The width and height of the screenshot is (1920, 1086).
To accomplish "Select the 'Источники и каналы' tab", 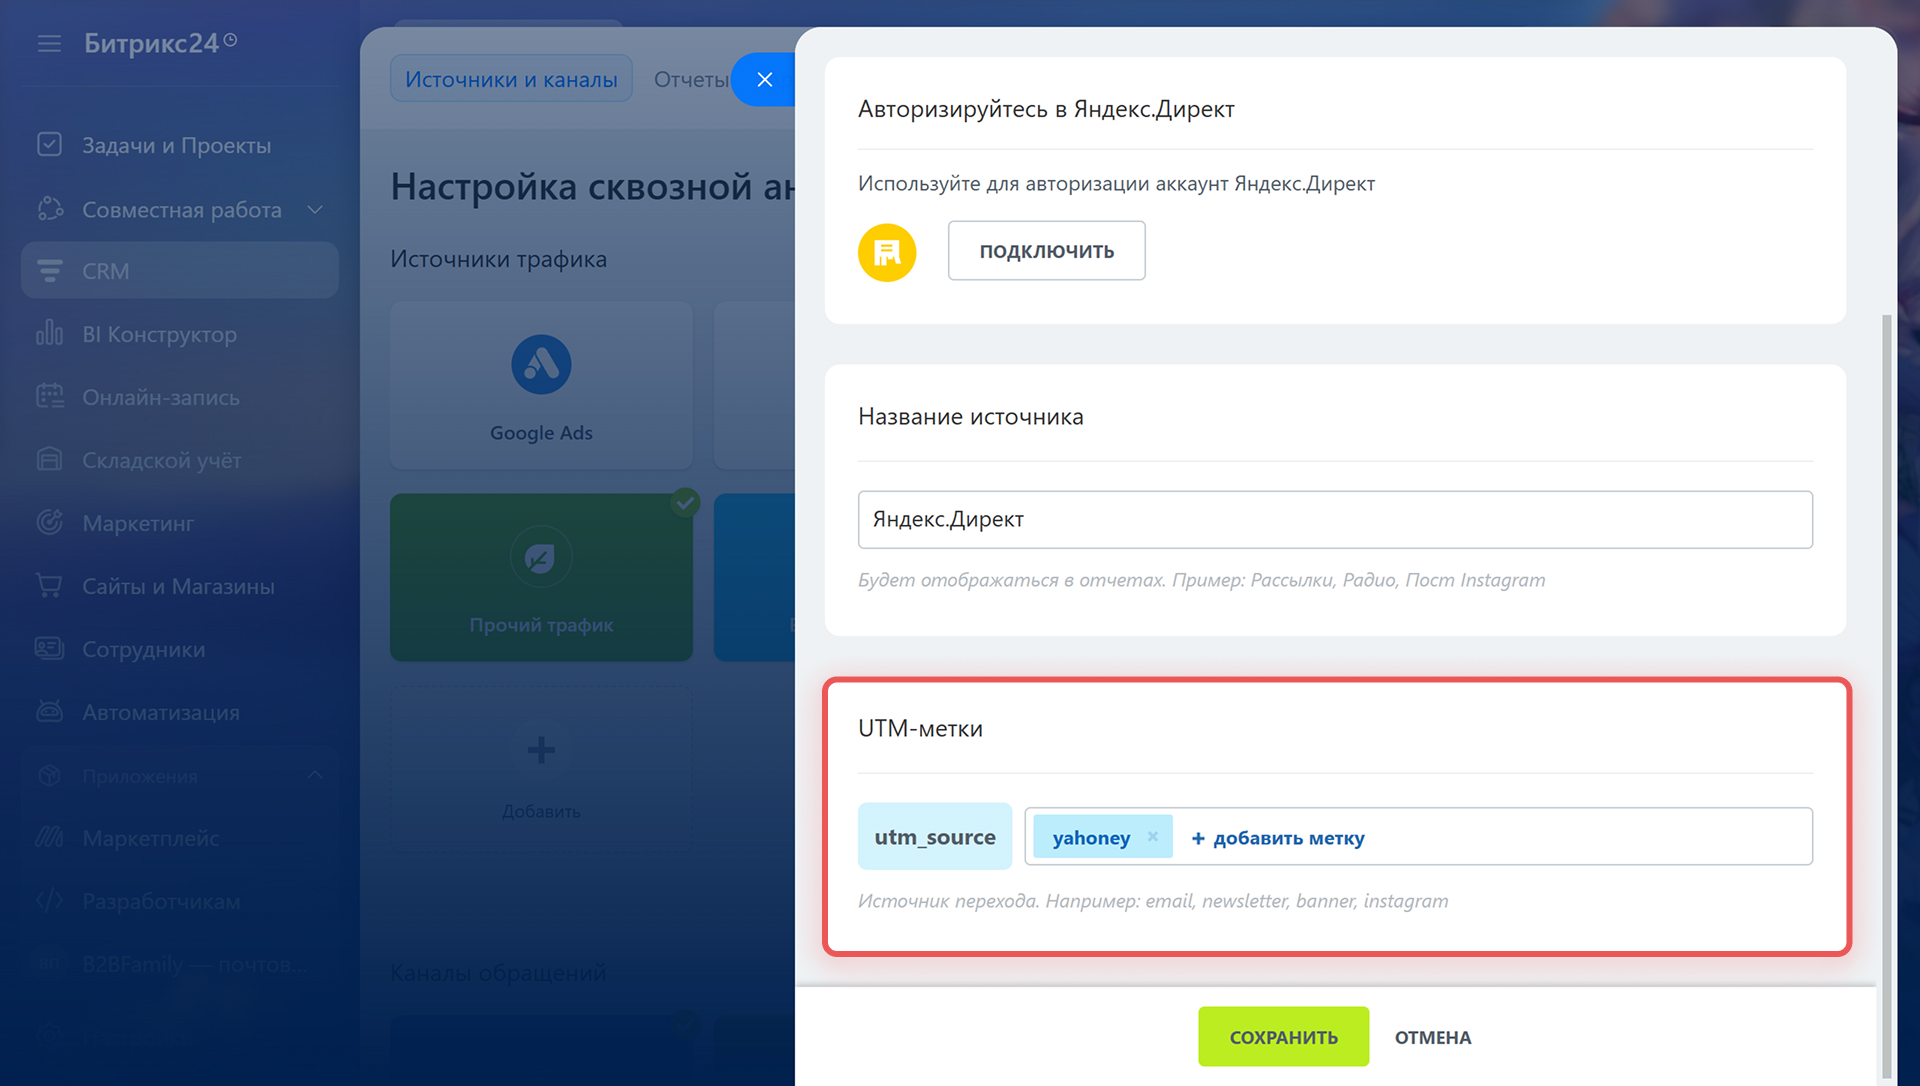I will (511, 79).
